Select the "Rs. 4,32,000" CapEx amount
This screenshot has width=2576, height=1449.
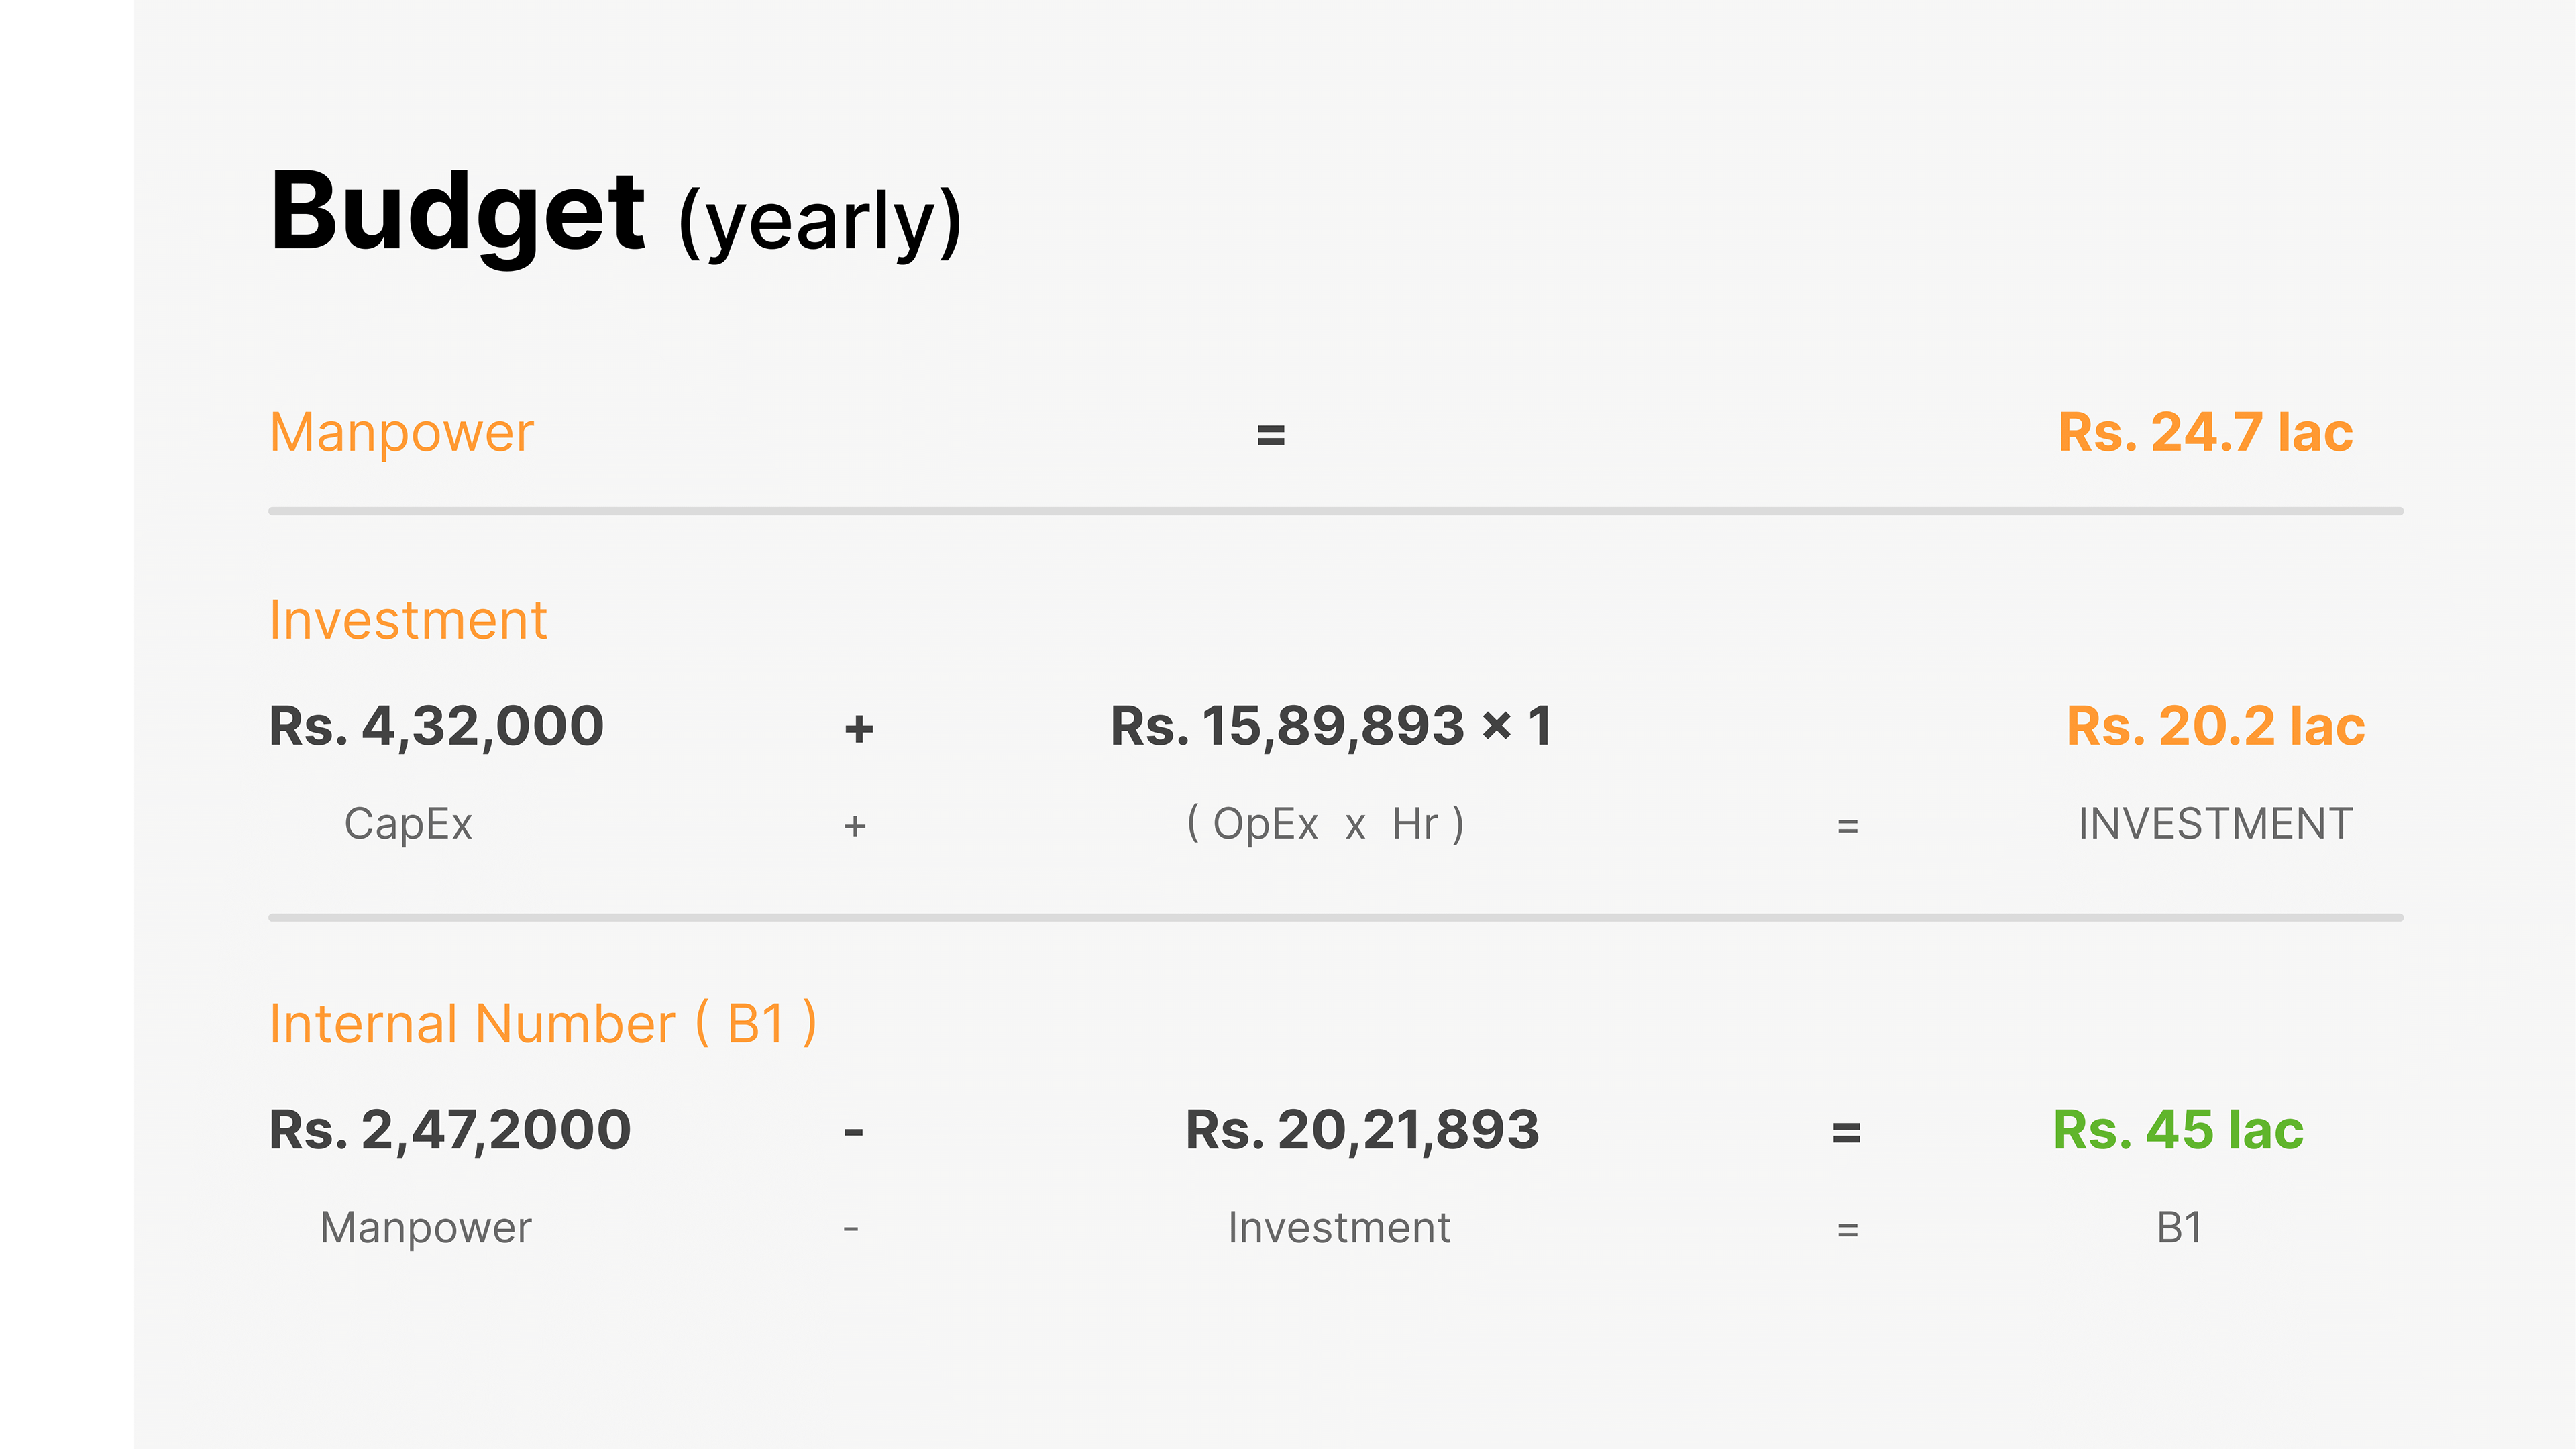(x=436, y=726)
